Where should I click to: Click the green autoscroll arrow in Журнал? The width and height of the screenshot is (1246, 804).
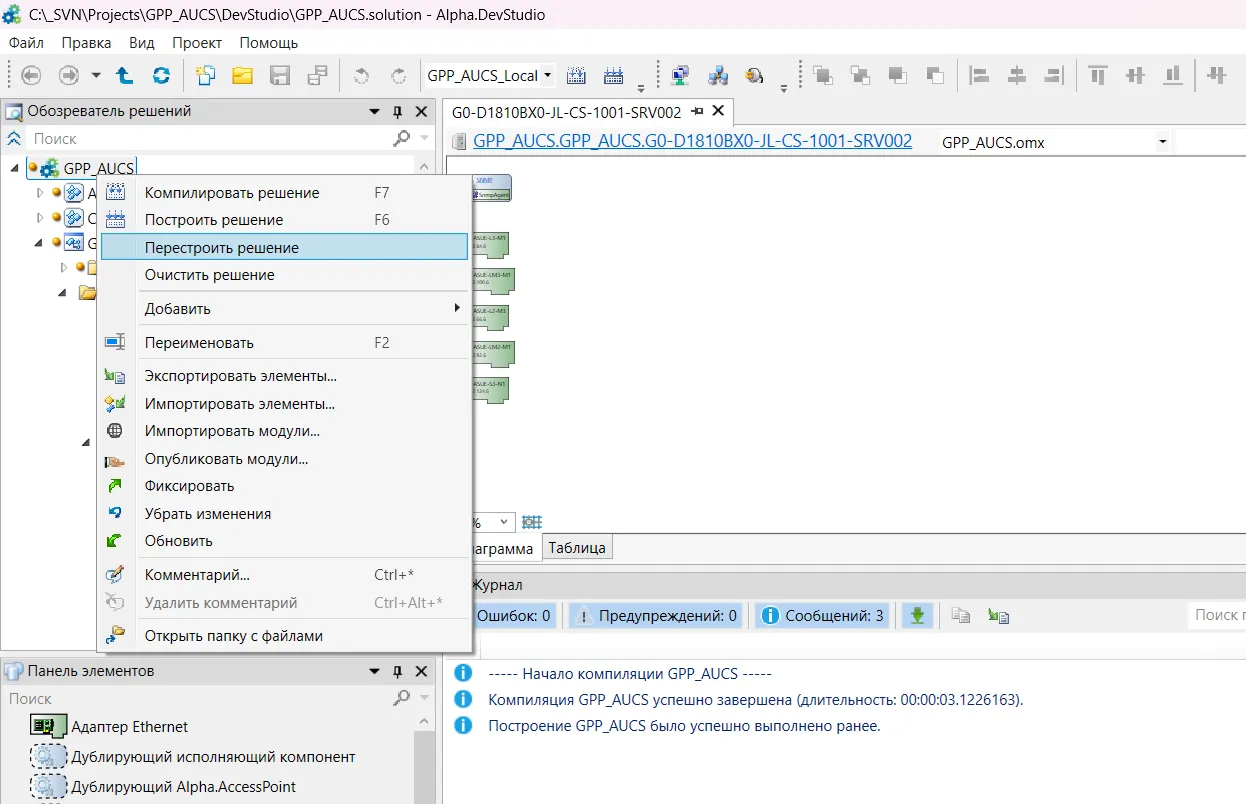click(916, 616)
